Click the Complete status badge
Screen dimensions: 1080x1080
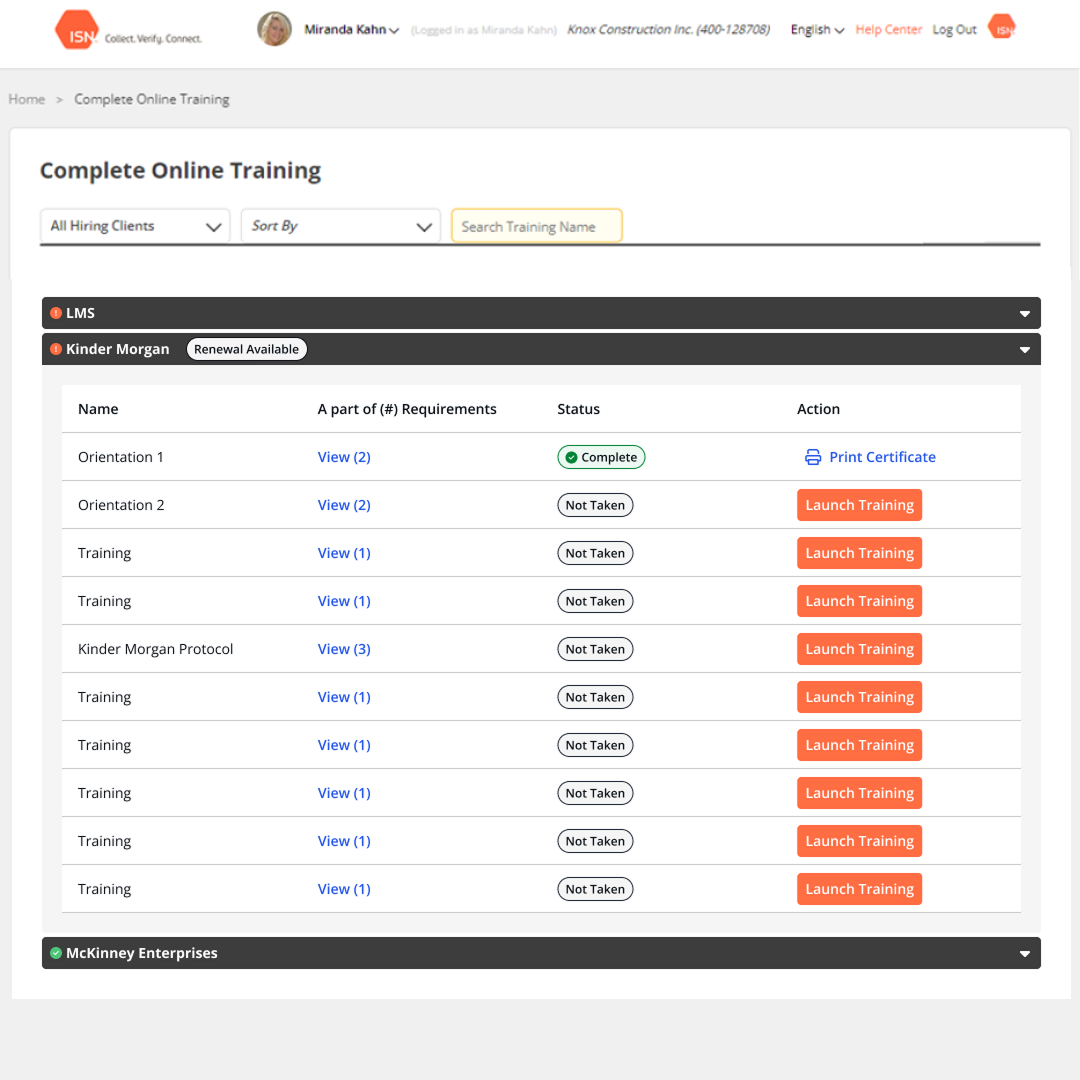click(x=601, y=457)
